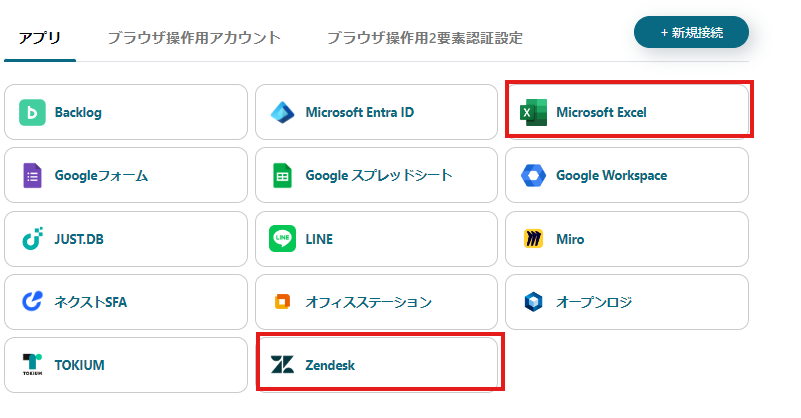Click the Miro yellow icon

click(x=533, y=239)
